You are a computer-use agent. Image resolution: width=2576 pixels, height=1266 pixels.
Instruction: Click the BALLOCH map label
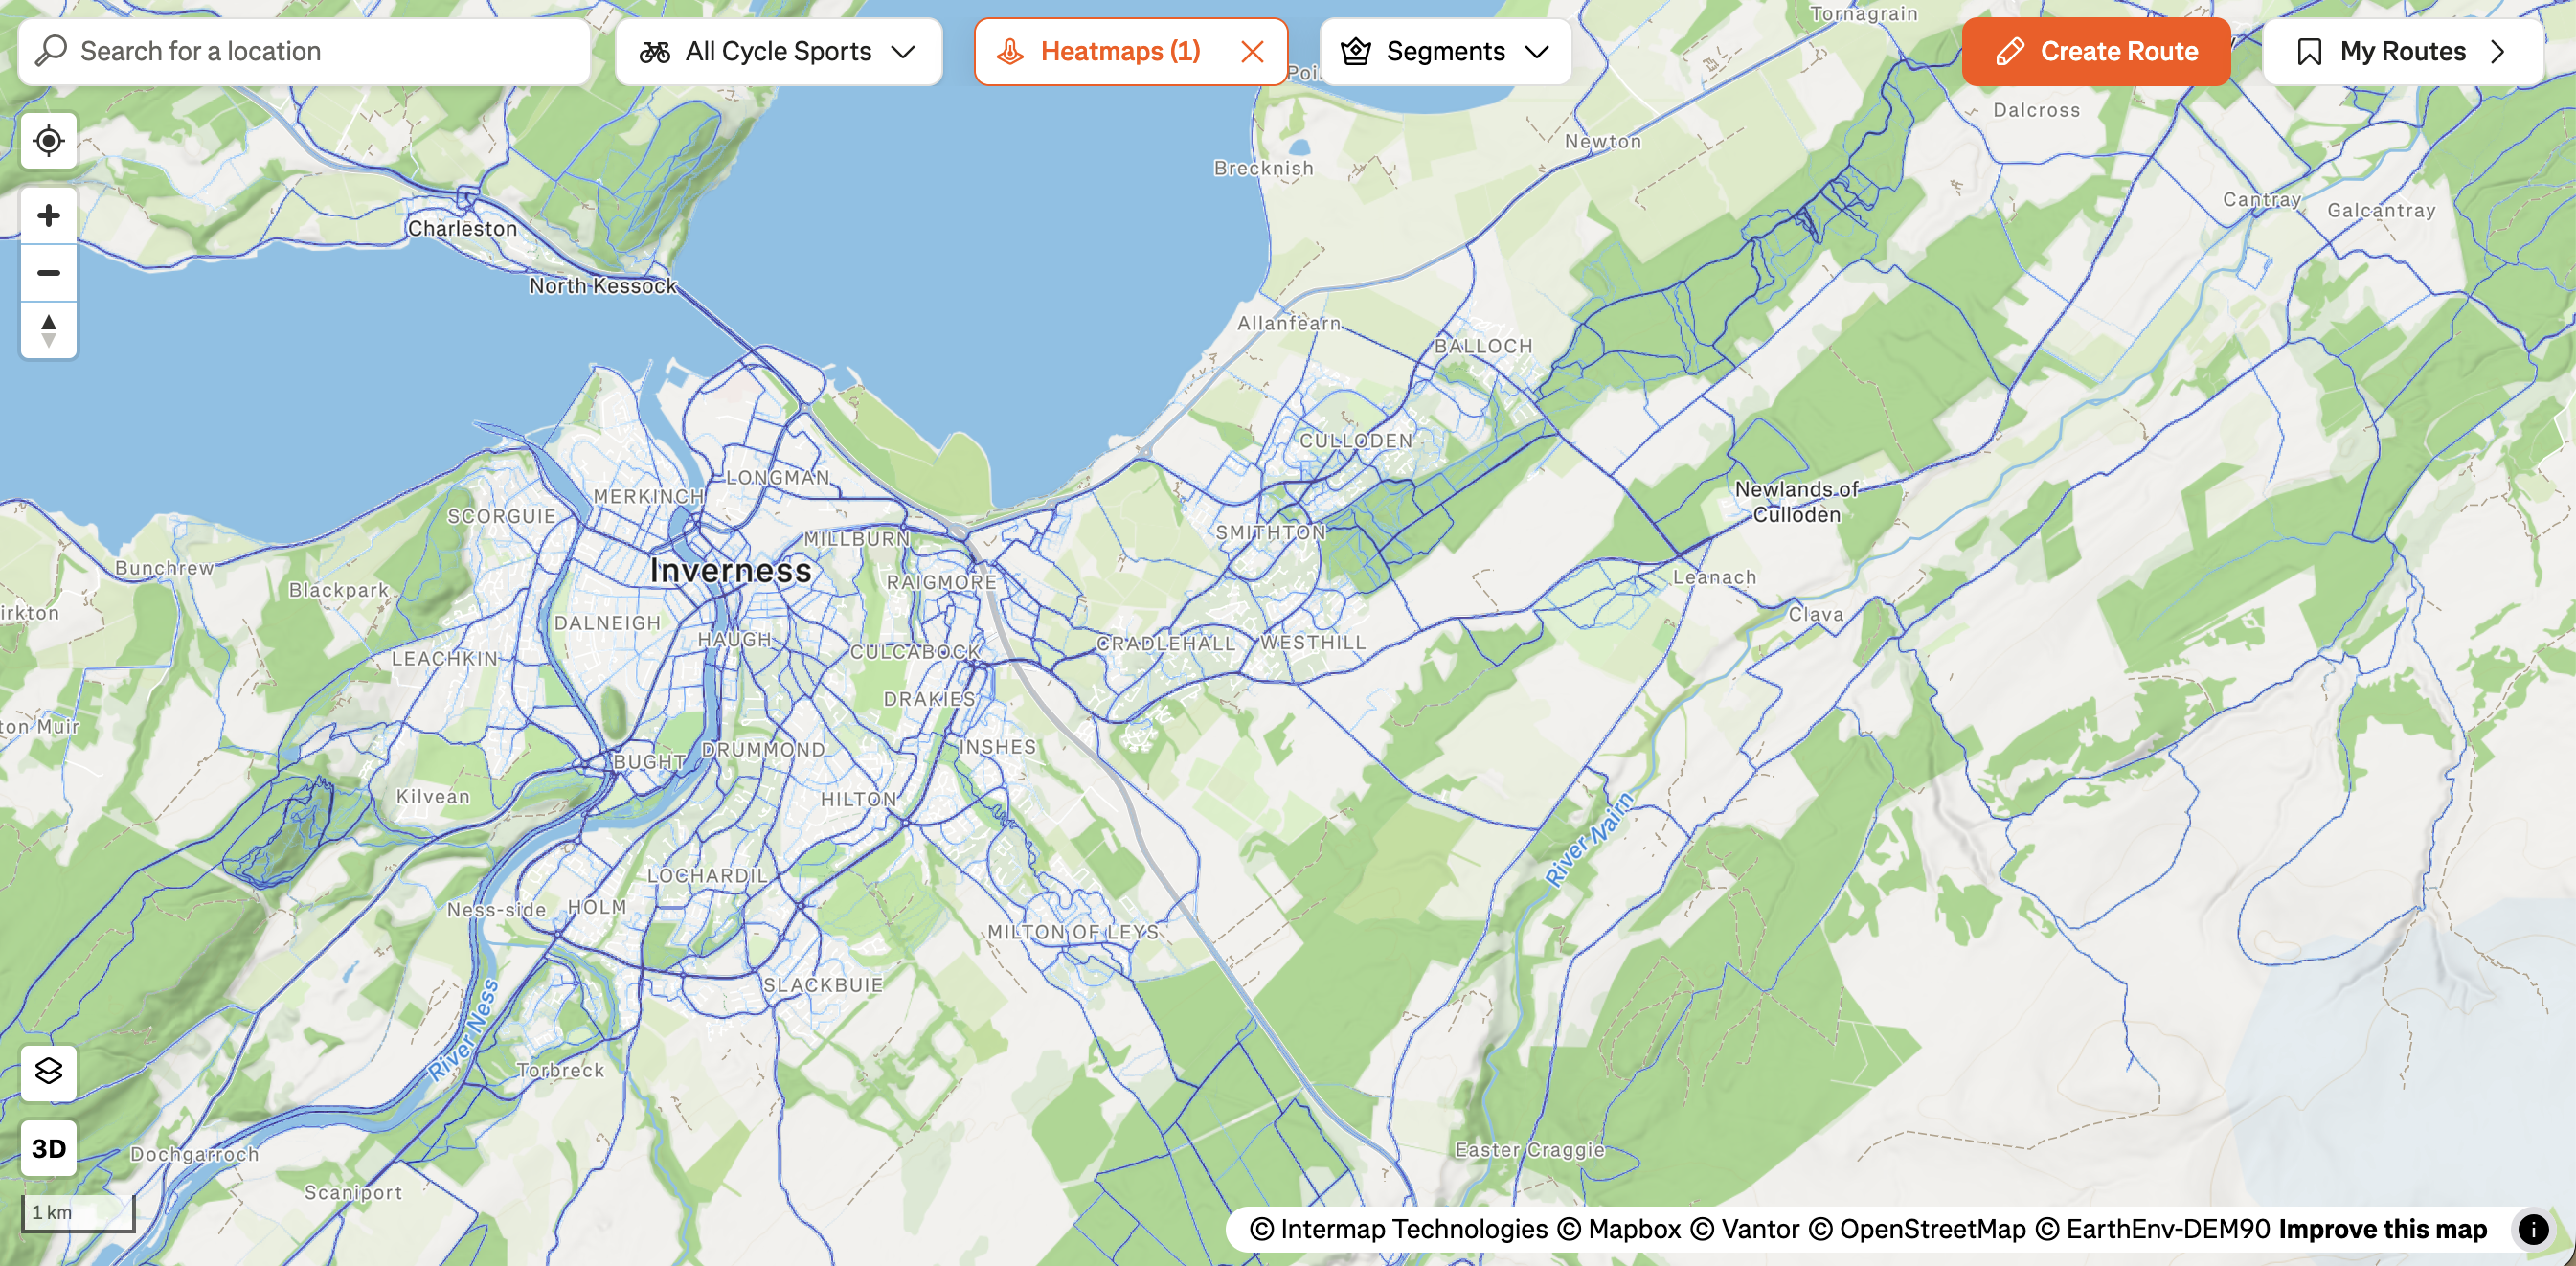pos(1483,346)
